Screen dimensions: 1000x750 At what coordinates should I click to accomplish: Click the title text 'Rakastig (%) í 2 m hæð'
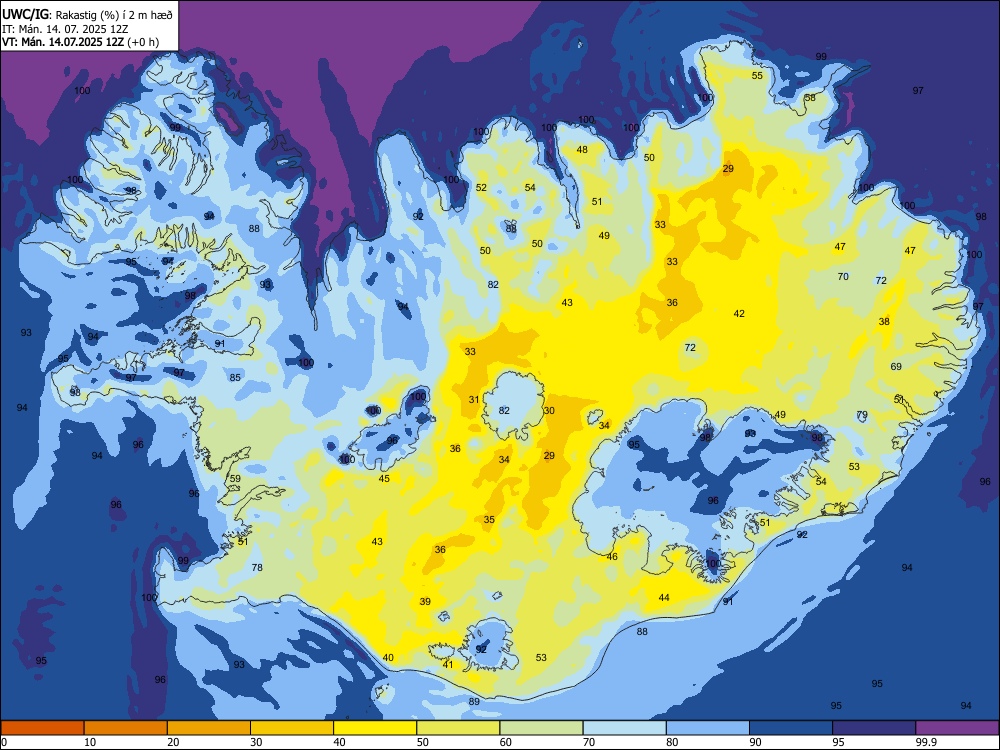coord(114,14)
